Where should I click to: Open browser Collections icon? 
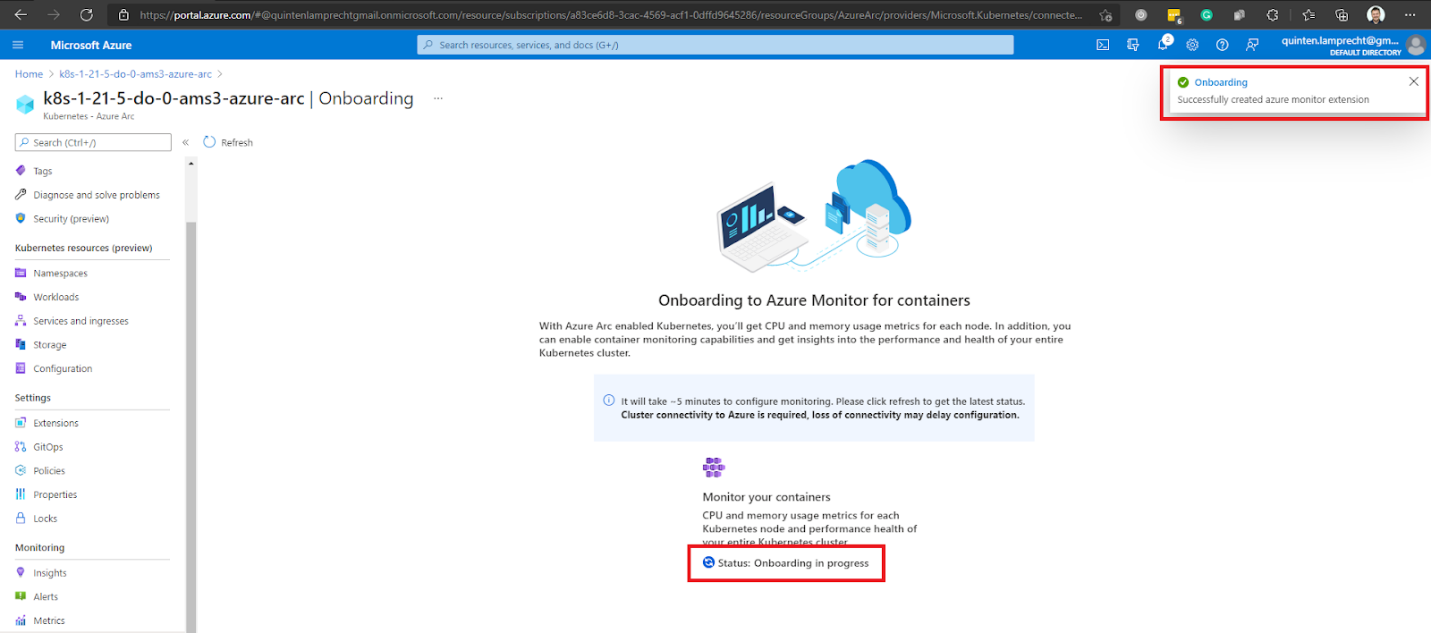(x=1342, y=15)
